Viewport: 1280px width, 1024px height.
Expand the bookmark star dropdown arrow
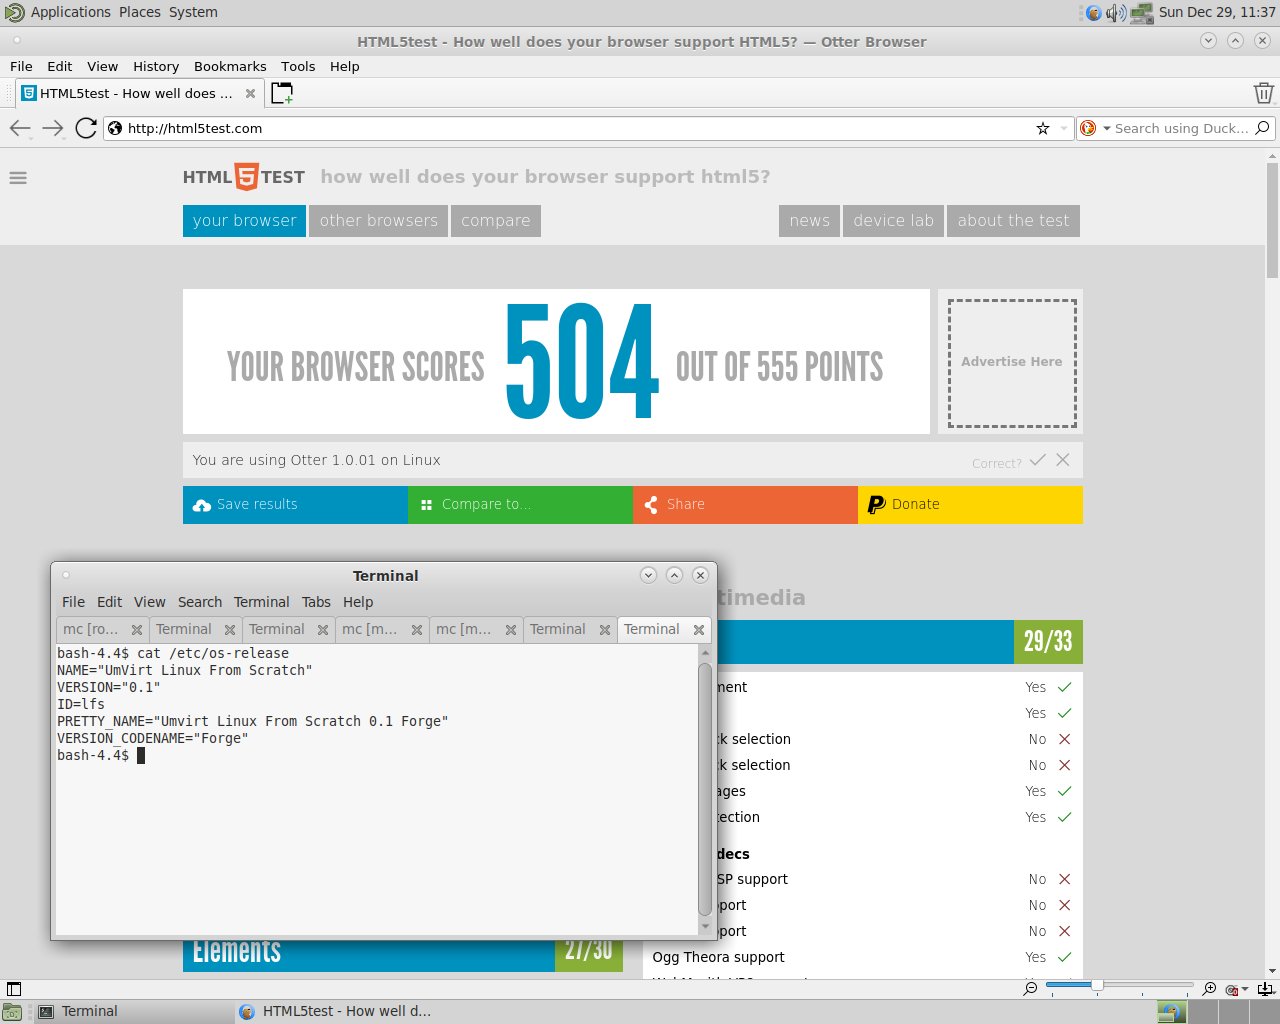(x=1062, y=128)
